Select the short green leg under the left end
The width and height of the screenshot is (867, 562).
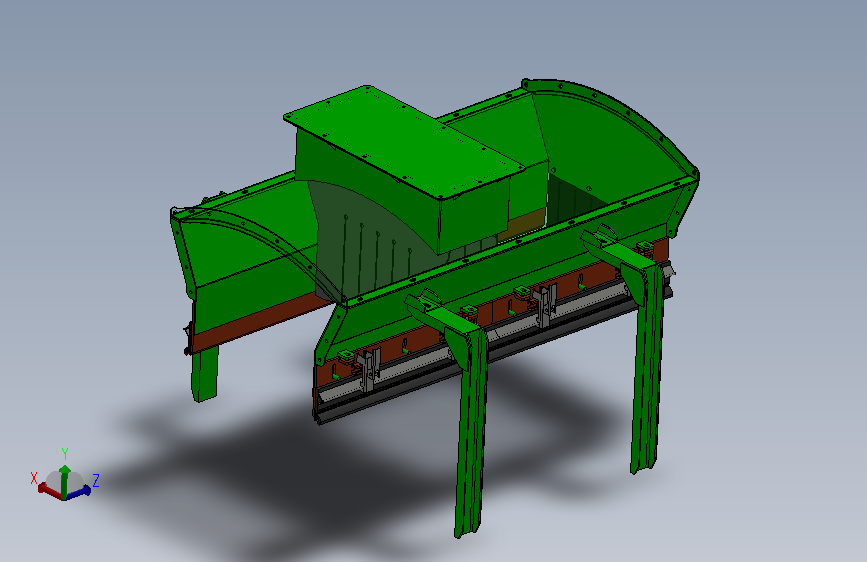click(x=204, y=372)
